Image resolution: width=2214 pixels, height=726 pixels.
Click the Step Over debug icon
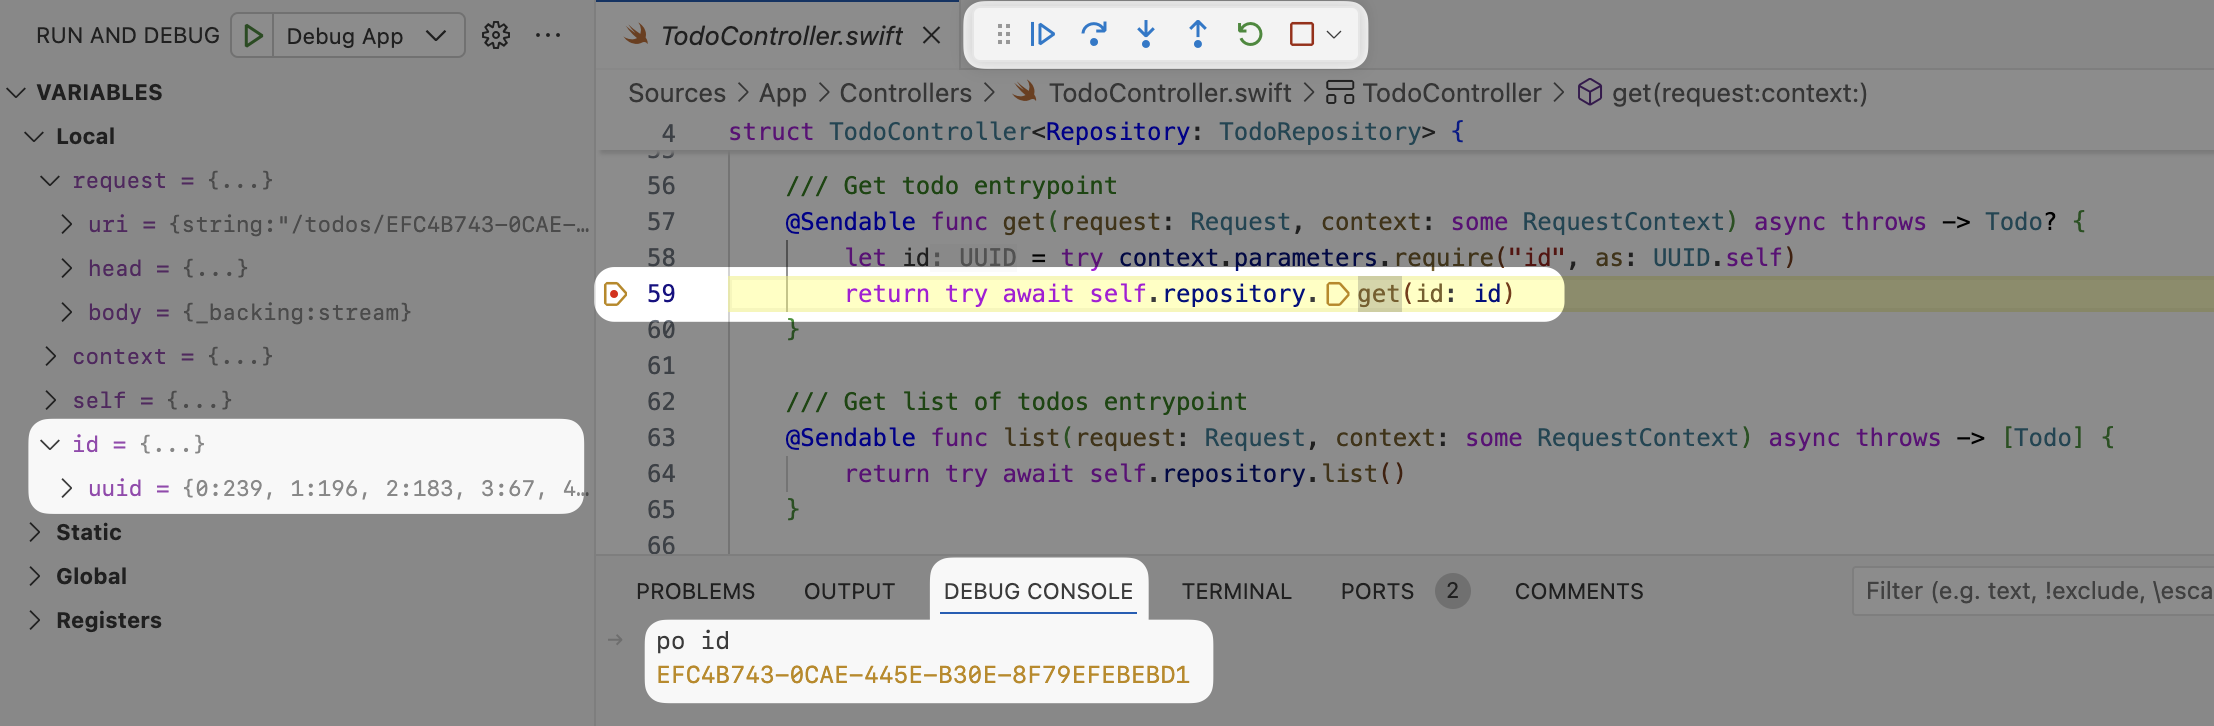tap(1094, 35)
